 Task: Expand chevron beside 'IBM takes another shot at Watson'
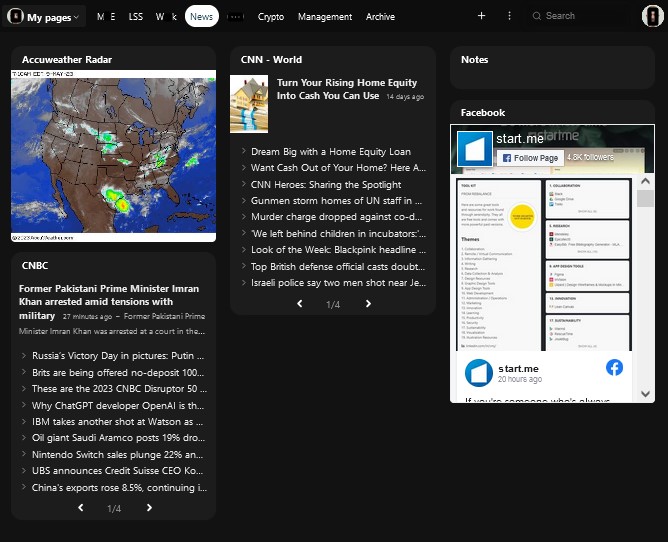pos(24,421)
